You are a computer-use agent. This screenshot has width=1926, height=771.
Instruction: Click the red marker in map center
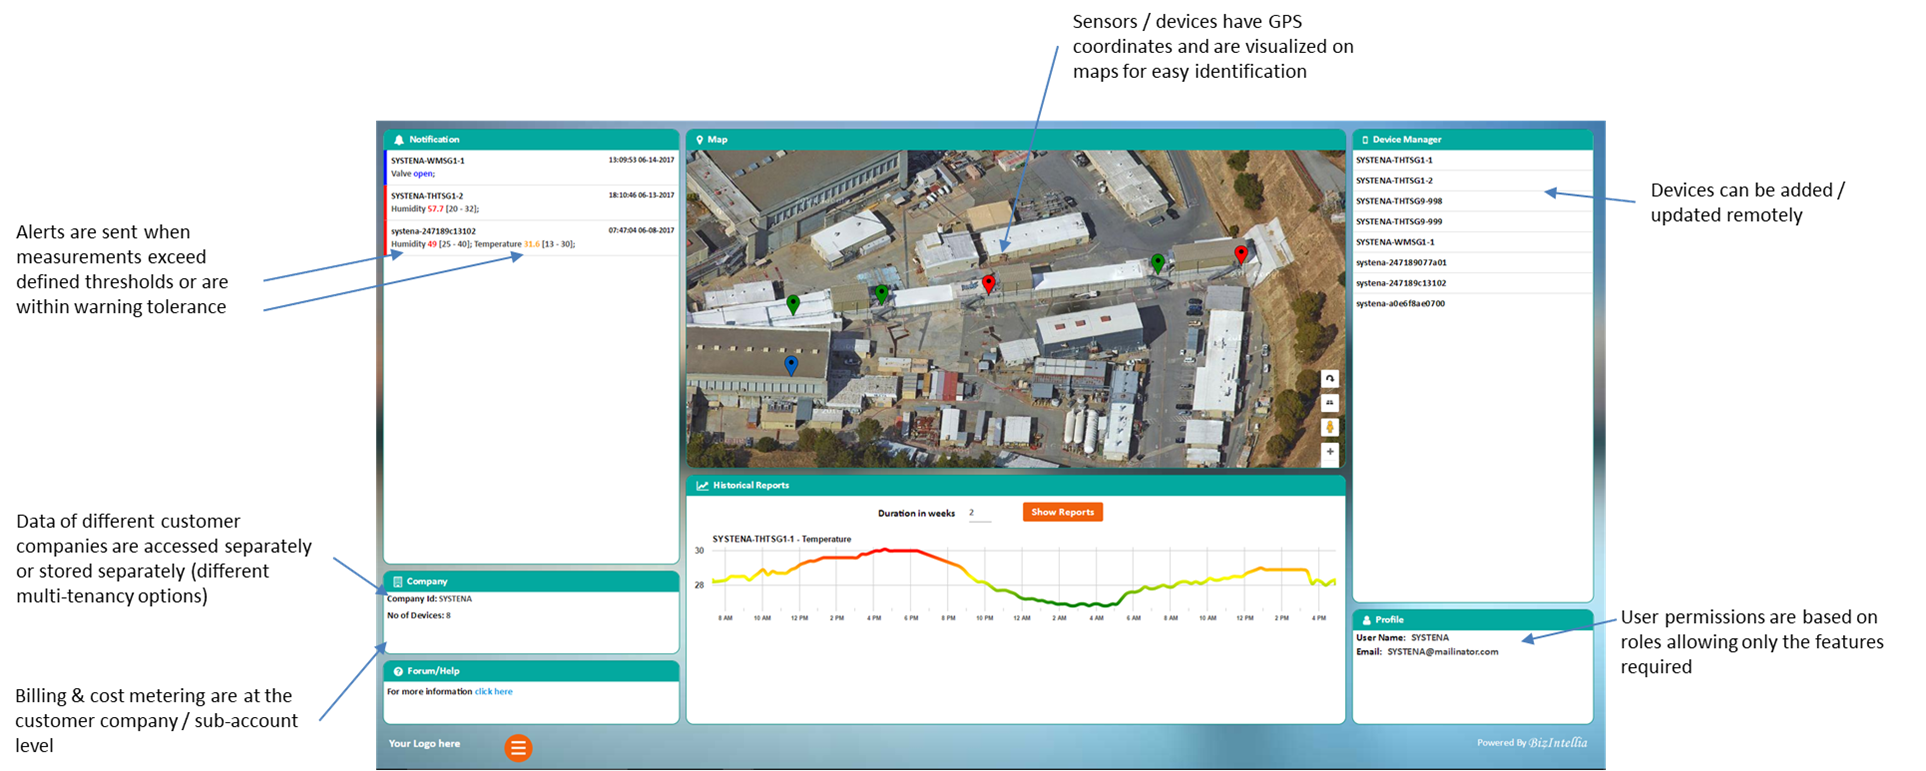(x=989, y=283)
